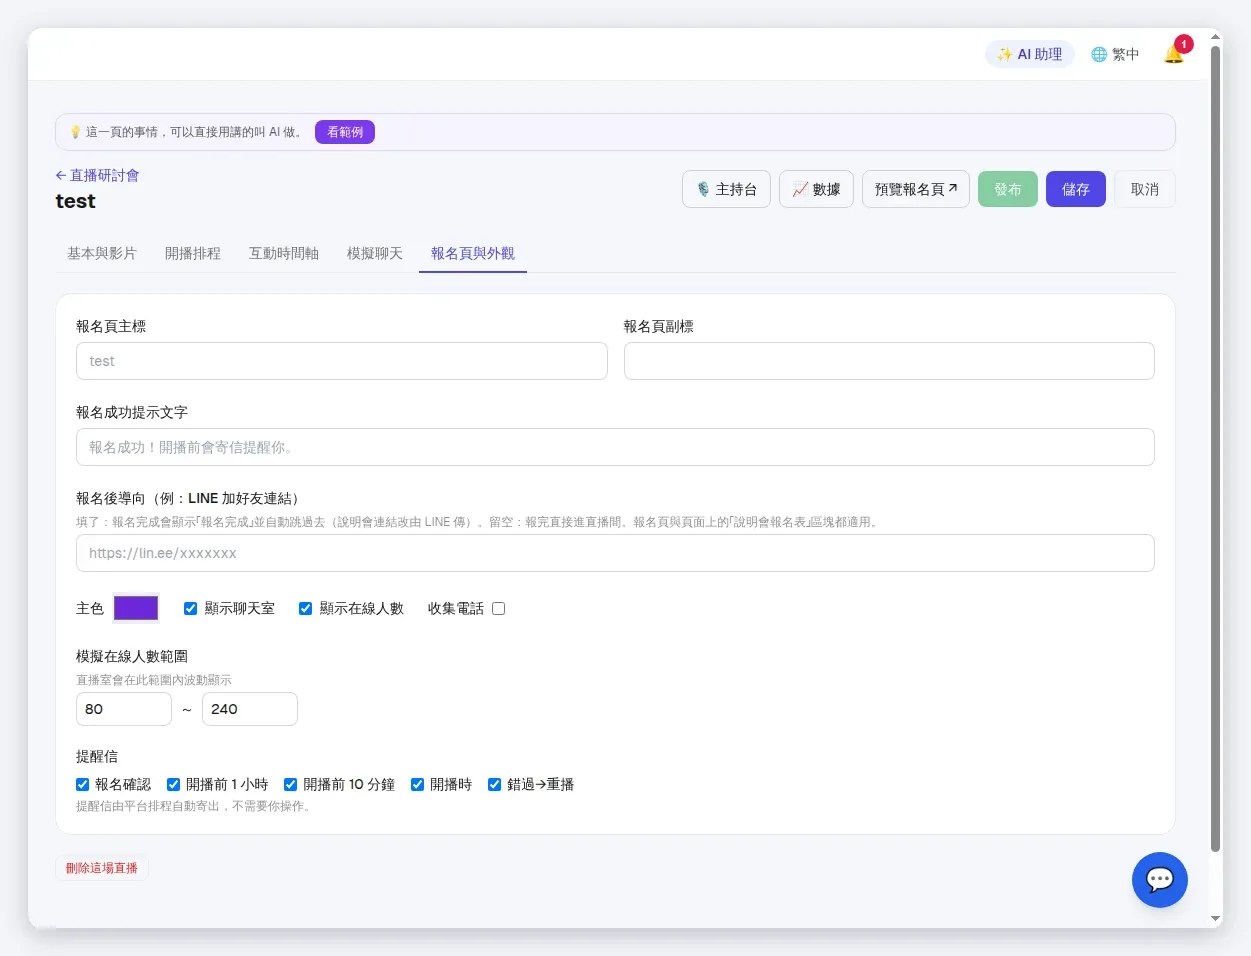The image size is (1251, 956).
Task: Uncheck 開播前 1 小時 reminder
Action: (x=173, y=784)
